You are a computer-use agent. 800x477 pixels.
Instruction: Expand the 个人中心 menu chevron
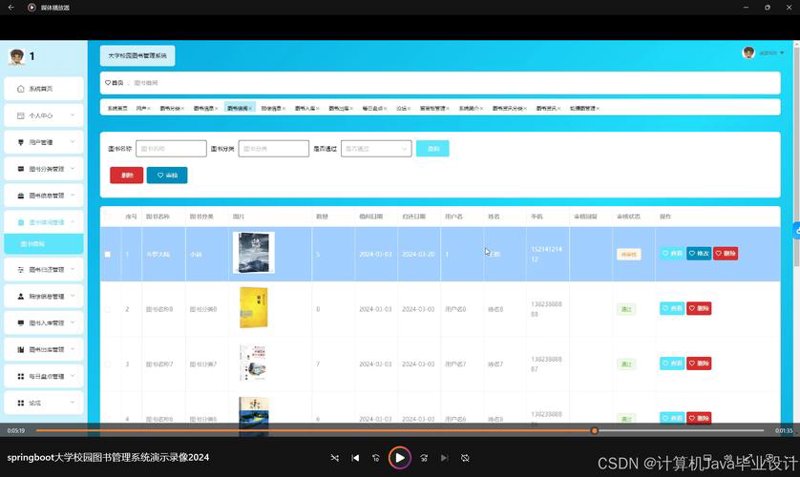(x=72, y=116)
